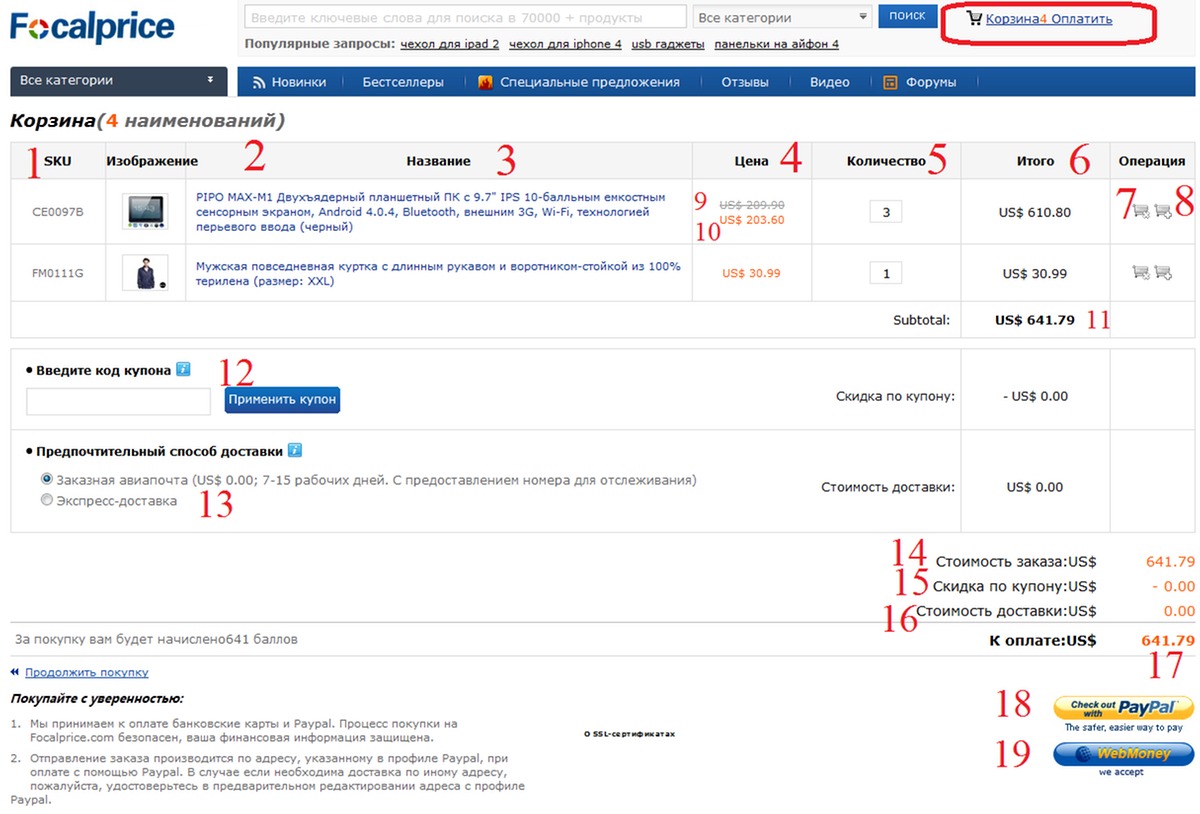Click the Focalprice logo
The image size is (1200, 814).
pos(92,27)
